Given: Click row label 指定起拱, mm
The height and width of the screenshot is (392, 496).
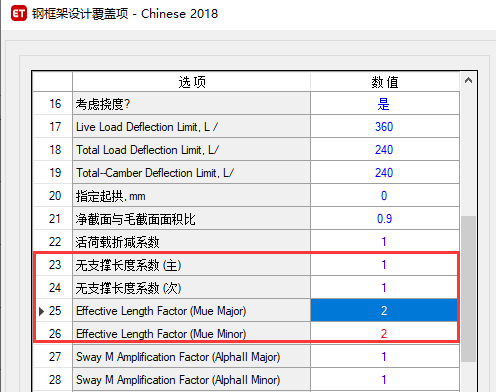Looking at the screenshot, I should coord(191,196).
